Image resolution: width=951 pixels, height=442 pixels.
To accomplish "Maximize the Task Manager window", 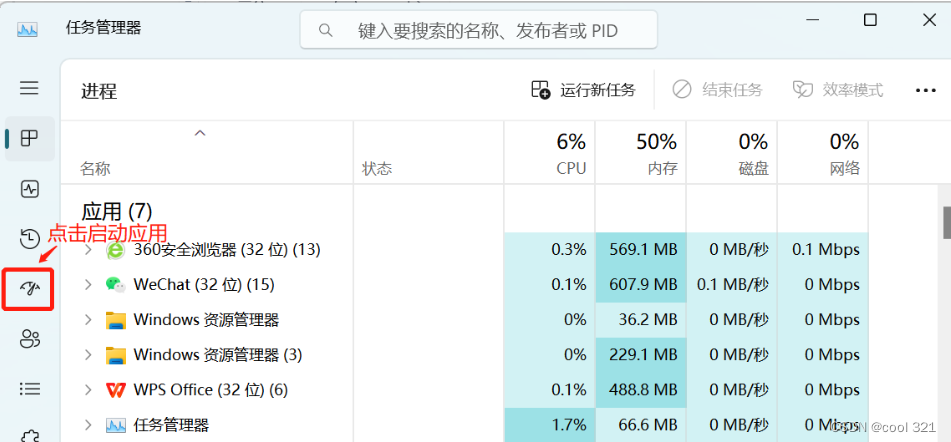I will click(870, 19).
